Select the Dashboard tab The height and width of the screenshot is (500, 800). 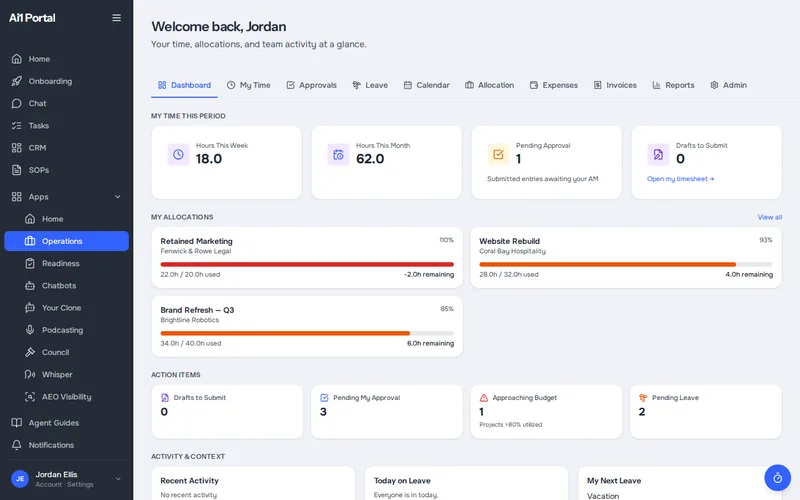point(184,85)
